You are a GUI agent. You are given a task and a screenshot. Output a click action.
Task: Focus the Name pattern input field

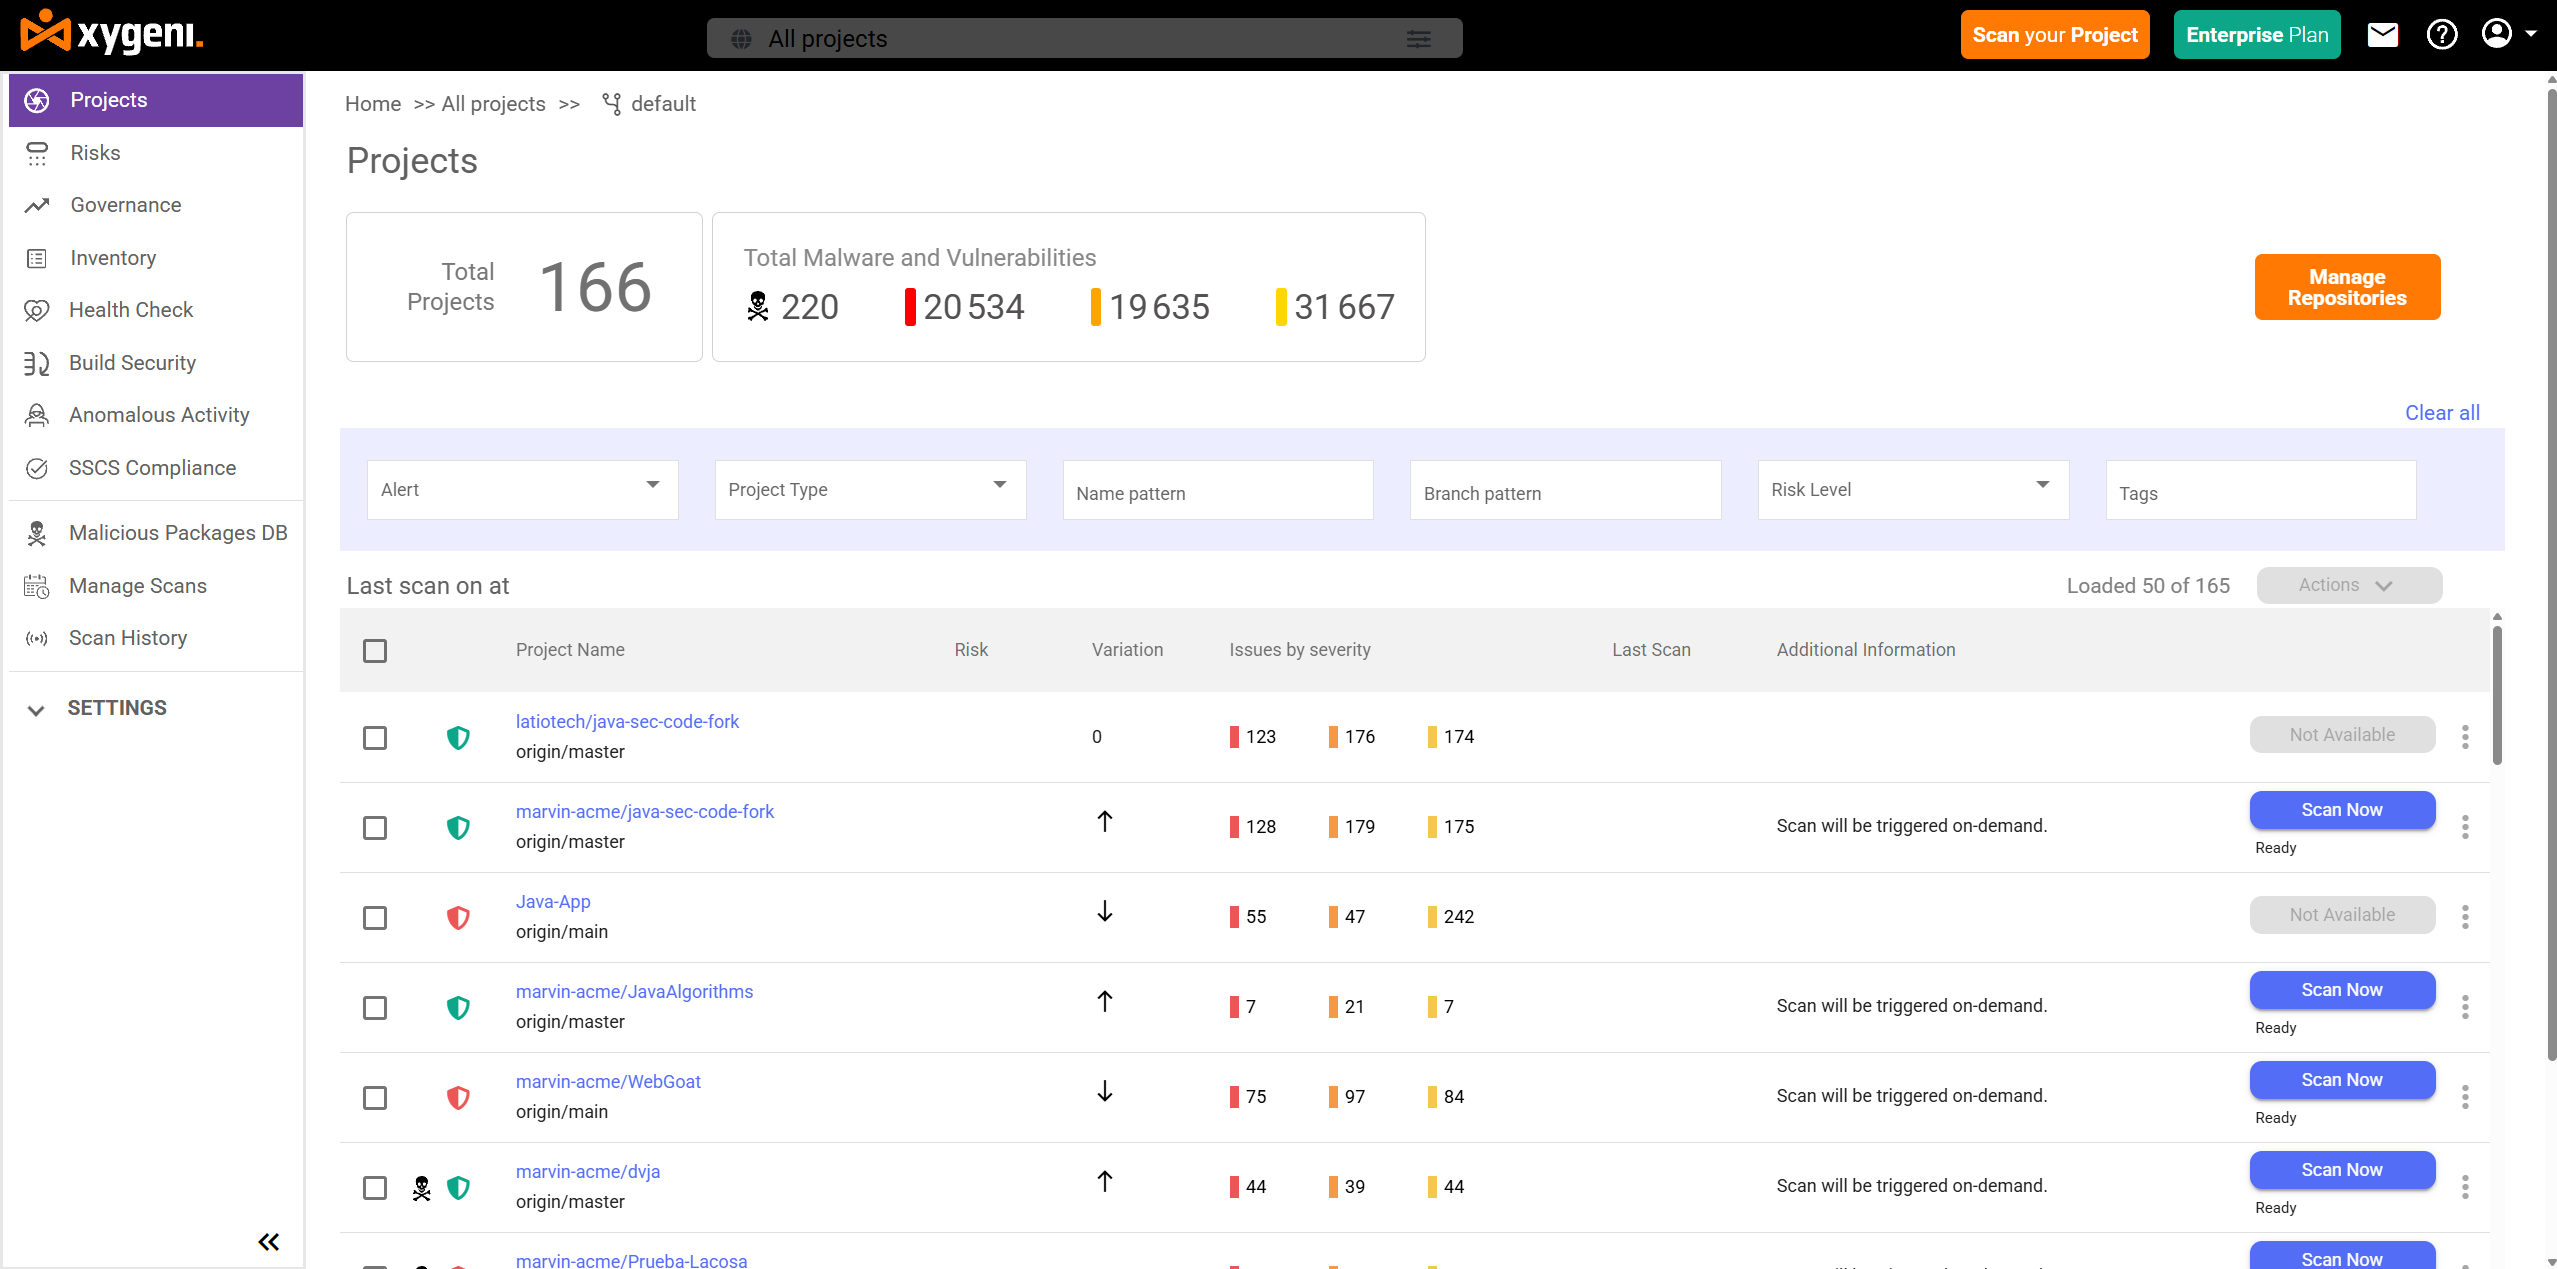coord(1217,493)
